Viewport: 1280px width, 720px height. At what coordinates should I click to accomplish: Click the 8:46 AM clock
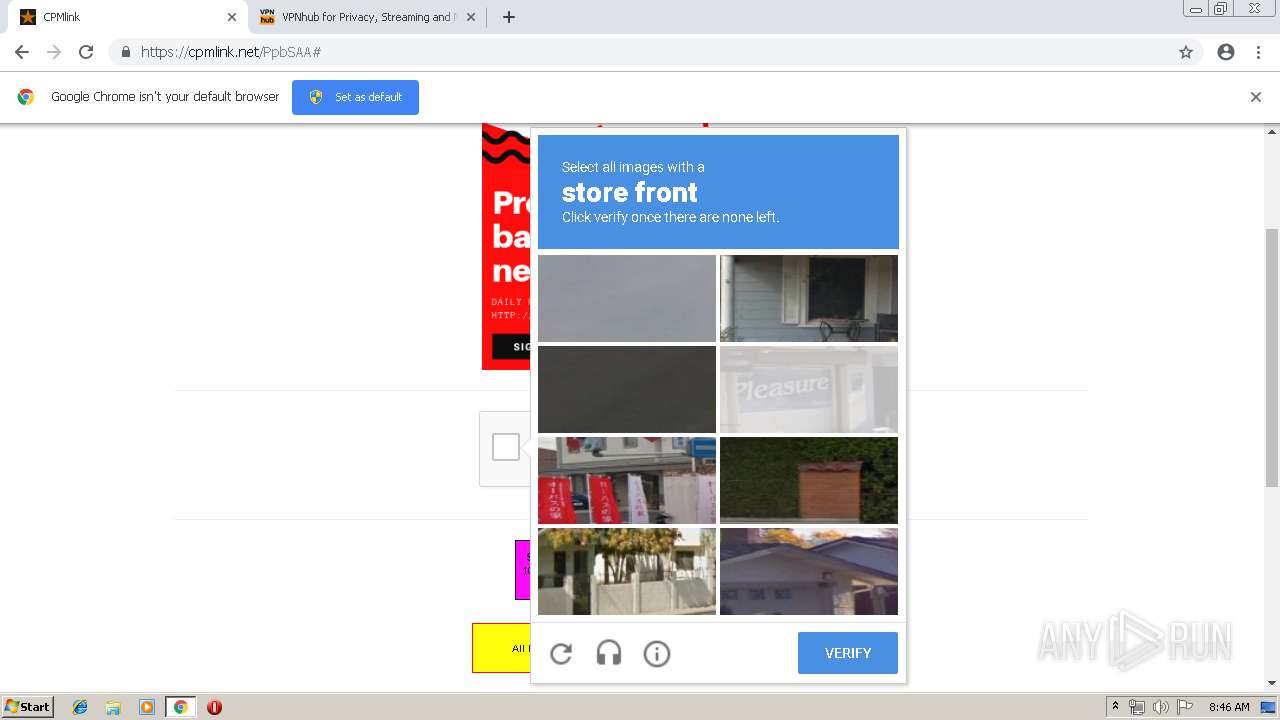point(1229,707)
